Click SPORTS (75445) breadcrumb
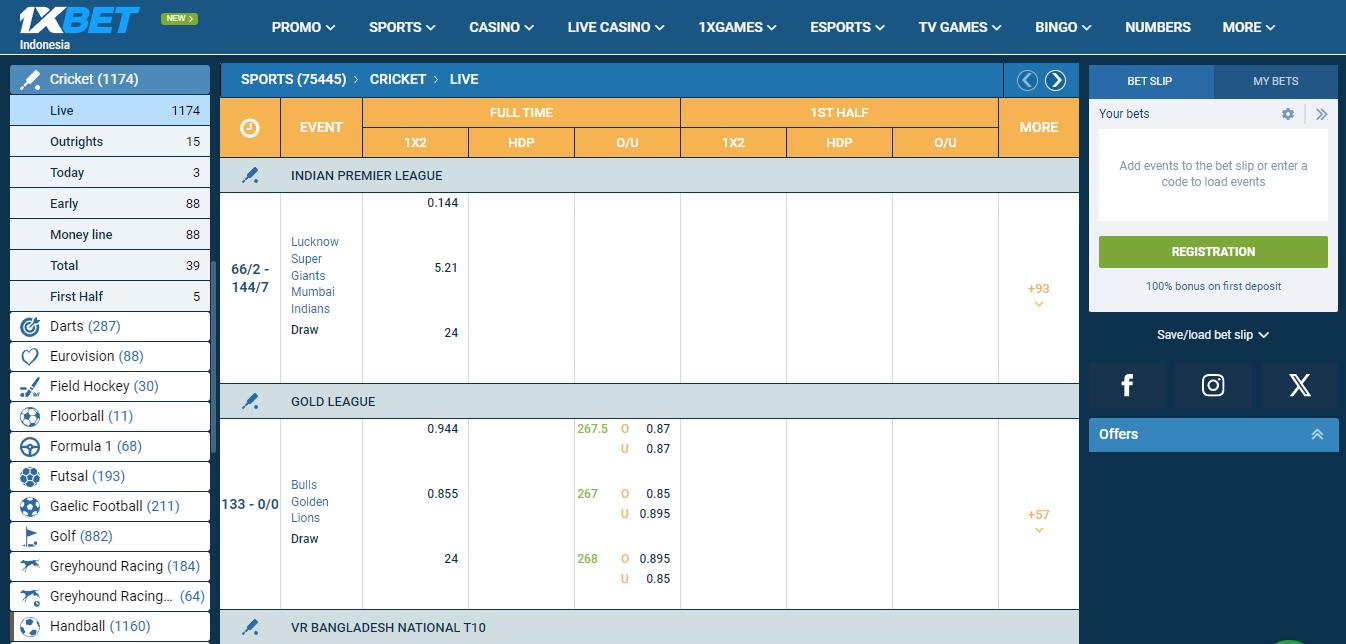Screen dimensions: 1346x644 (x=293, y=79)
